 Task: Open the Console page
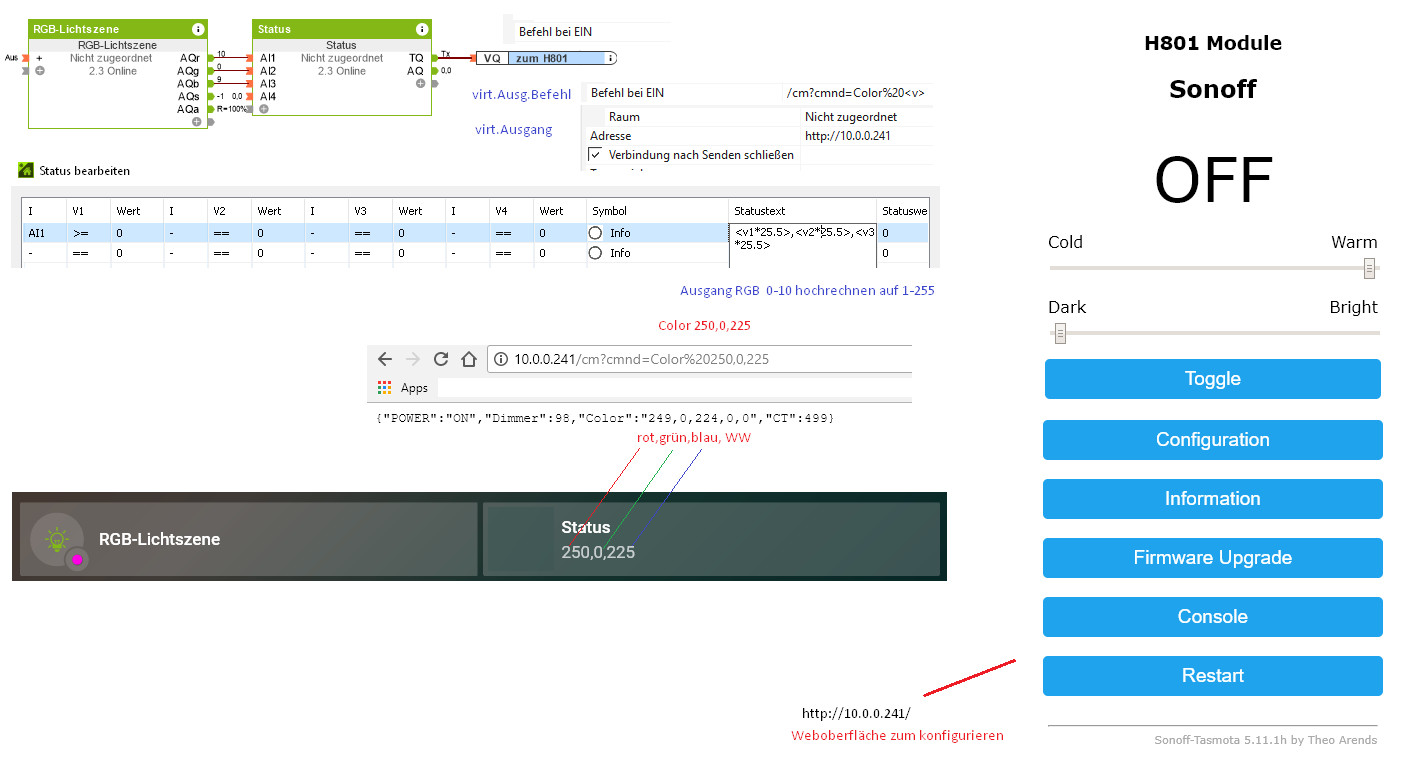(1212, 617)
